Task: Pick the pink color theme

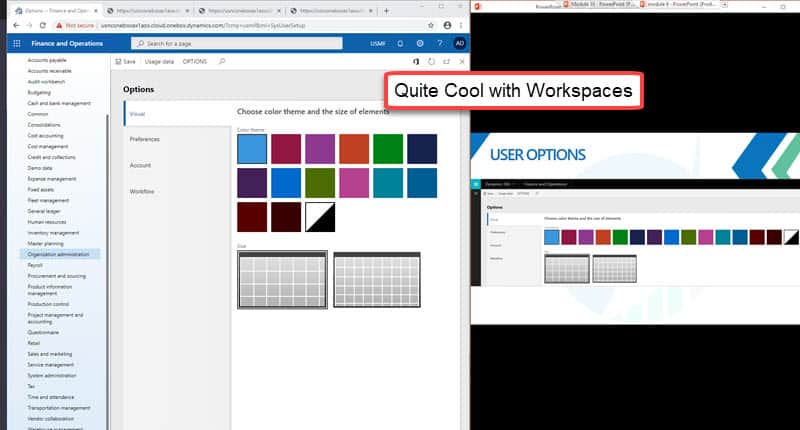Action: pyautogui.click(x=354, y=183)
